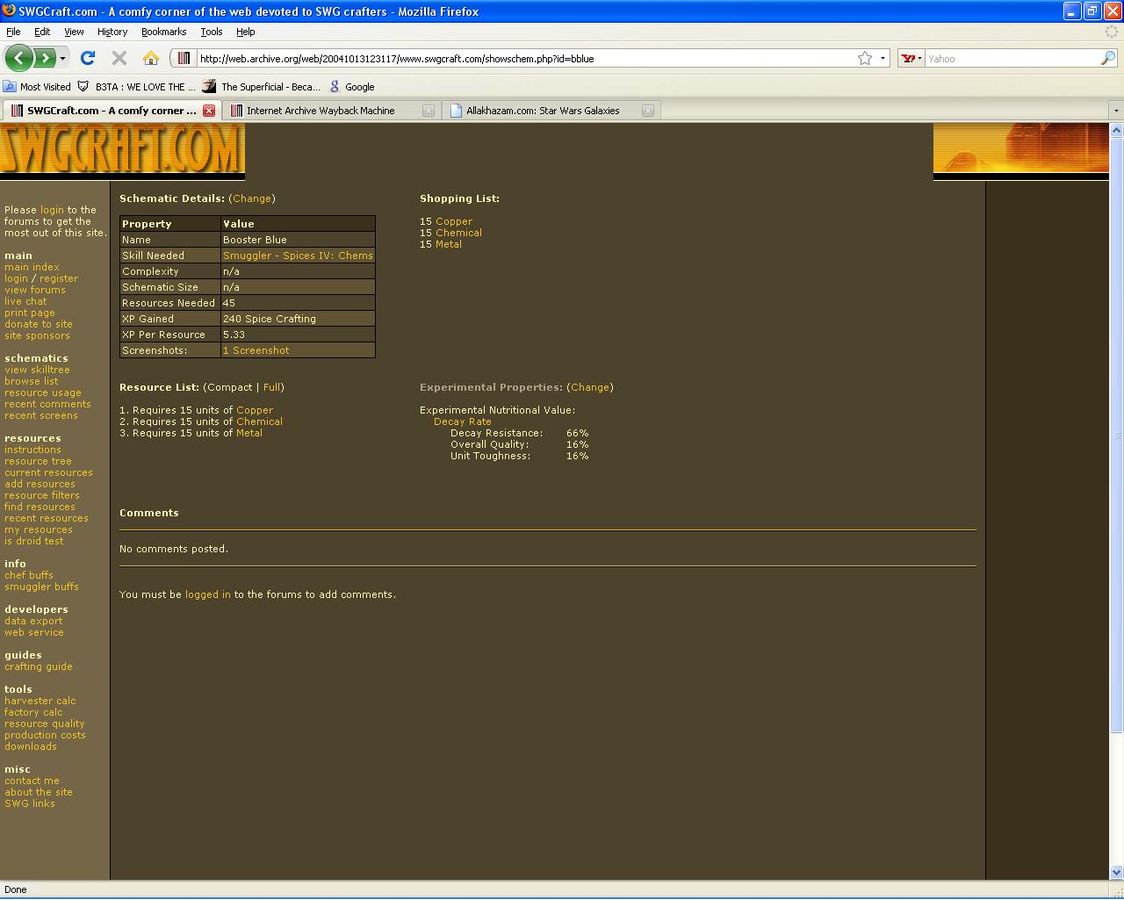
Task: Bookmark this page with the star icon
Action: click(865, 58)
